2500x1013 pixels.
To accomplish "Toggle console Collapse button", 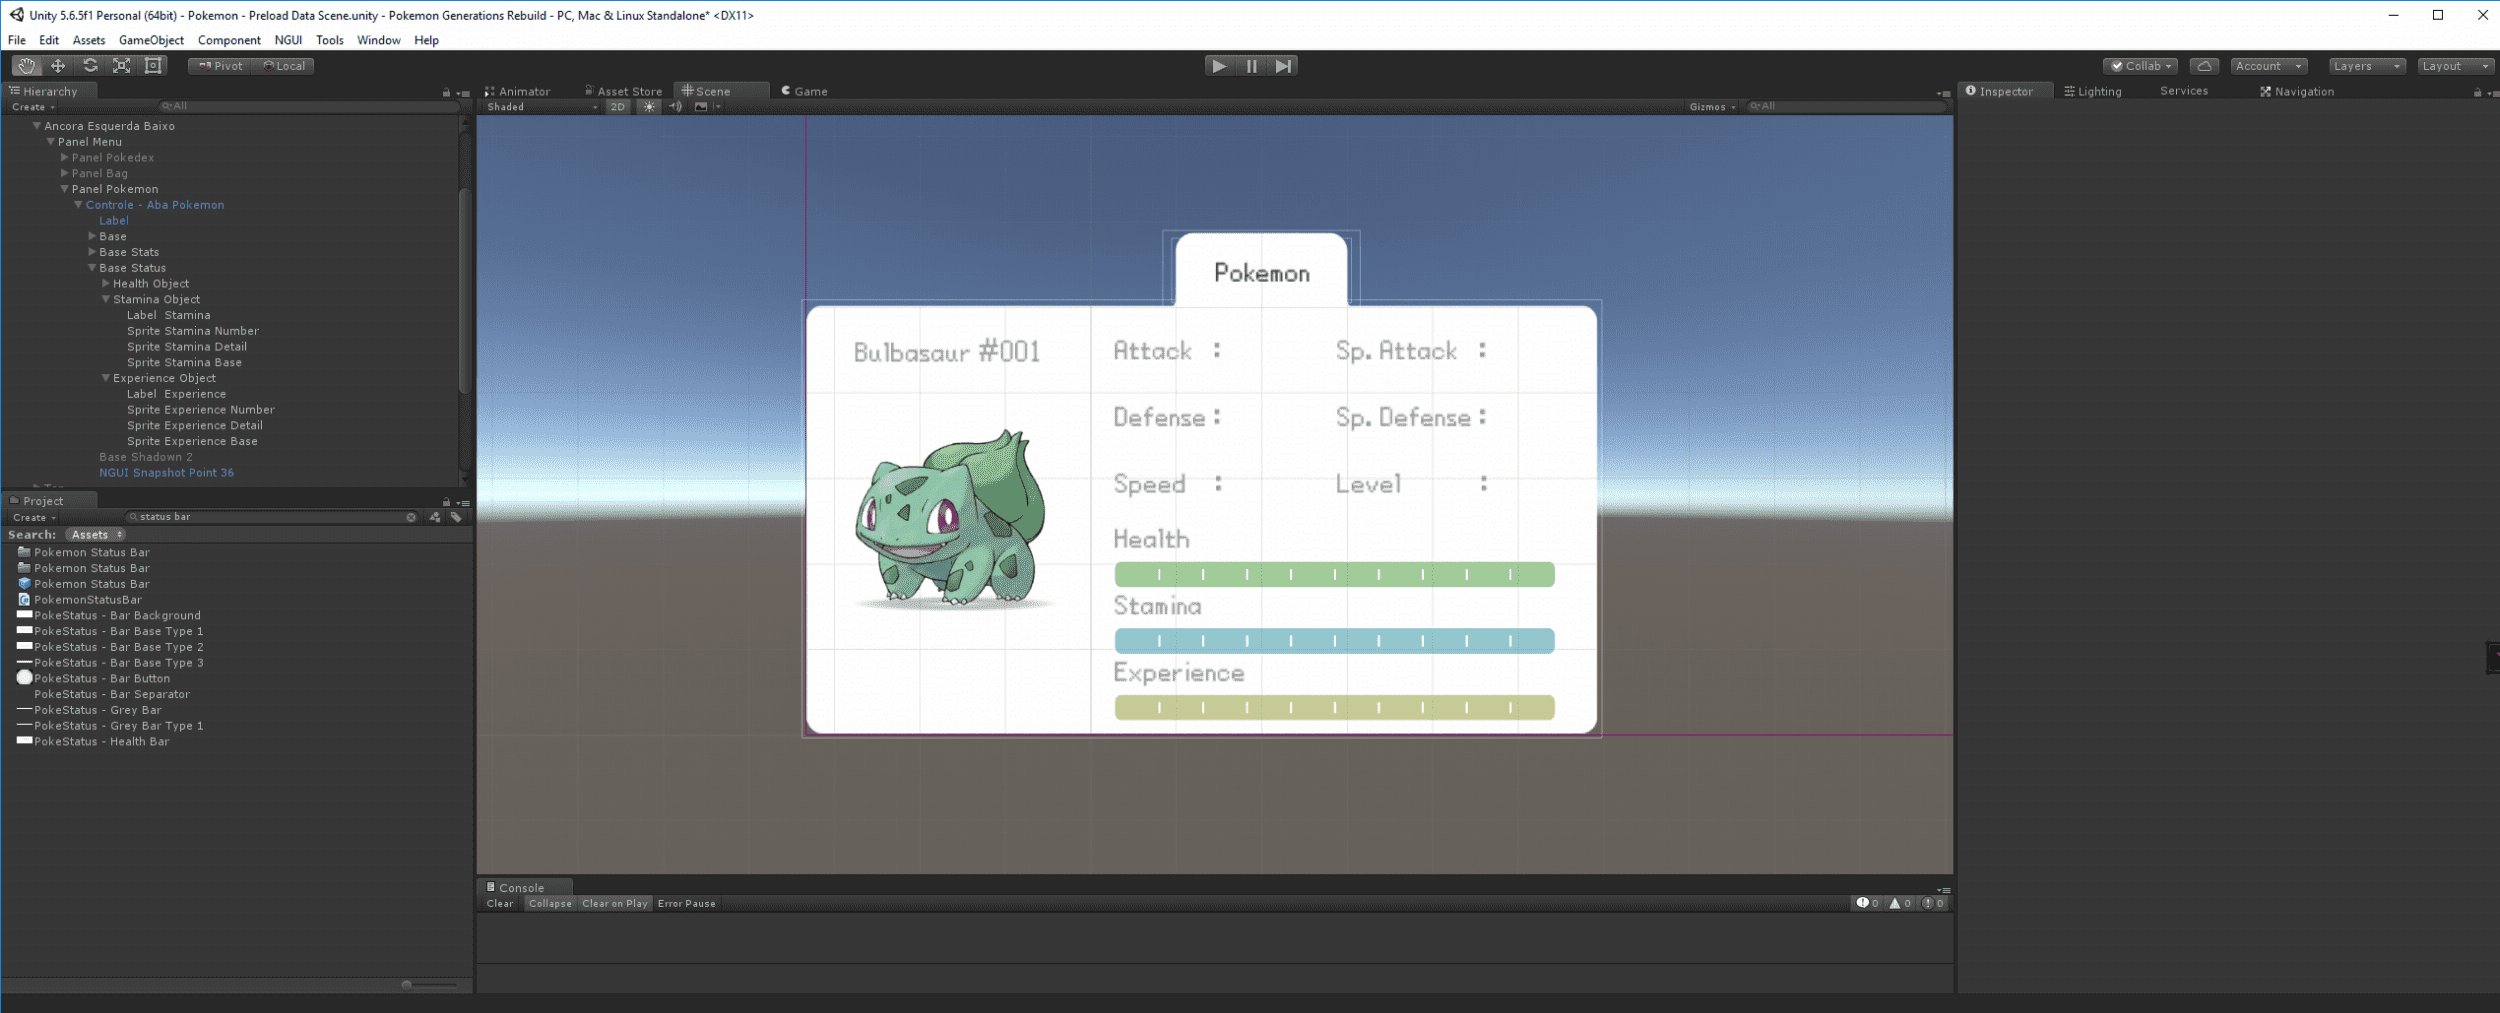I will pos(550,903).
